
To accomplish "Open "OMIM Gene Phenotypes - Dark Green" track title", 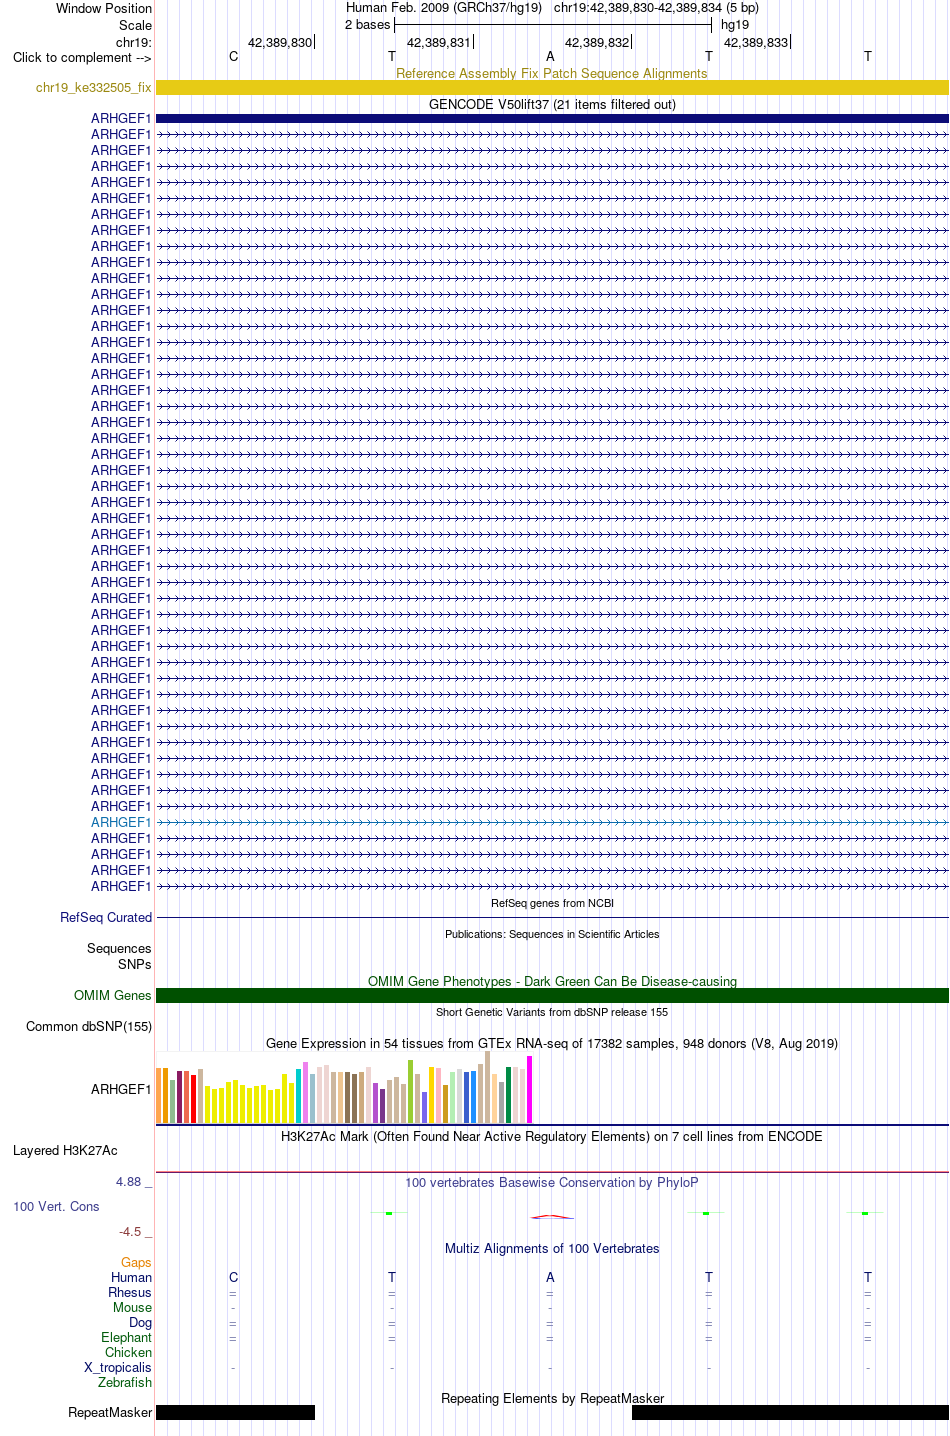I will pos(552,981).
